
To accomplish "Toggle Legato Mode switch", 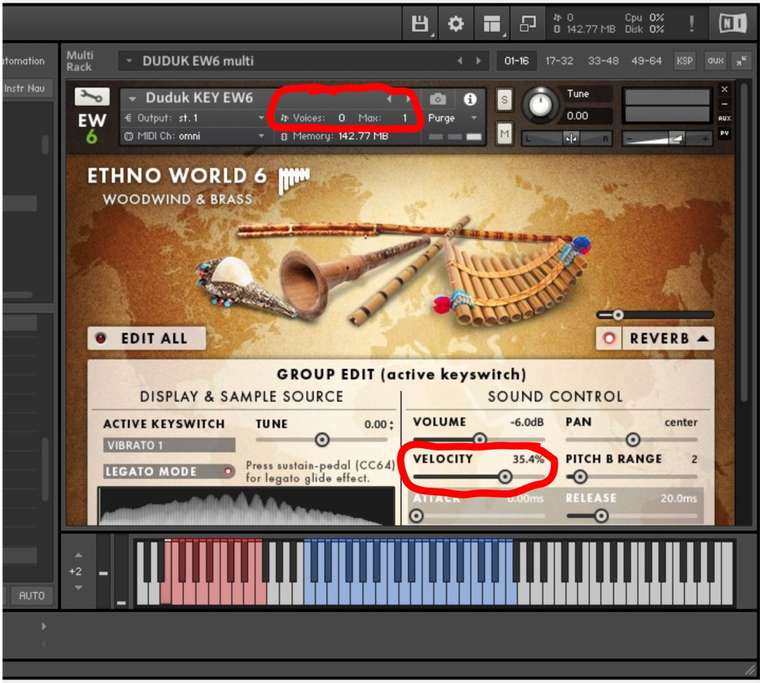I will (x=228, y=471).
